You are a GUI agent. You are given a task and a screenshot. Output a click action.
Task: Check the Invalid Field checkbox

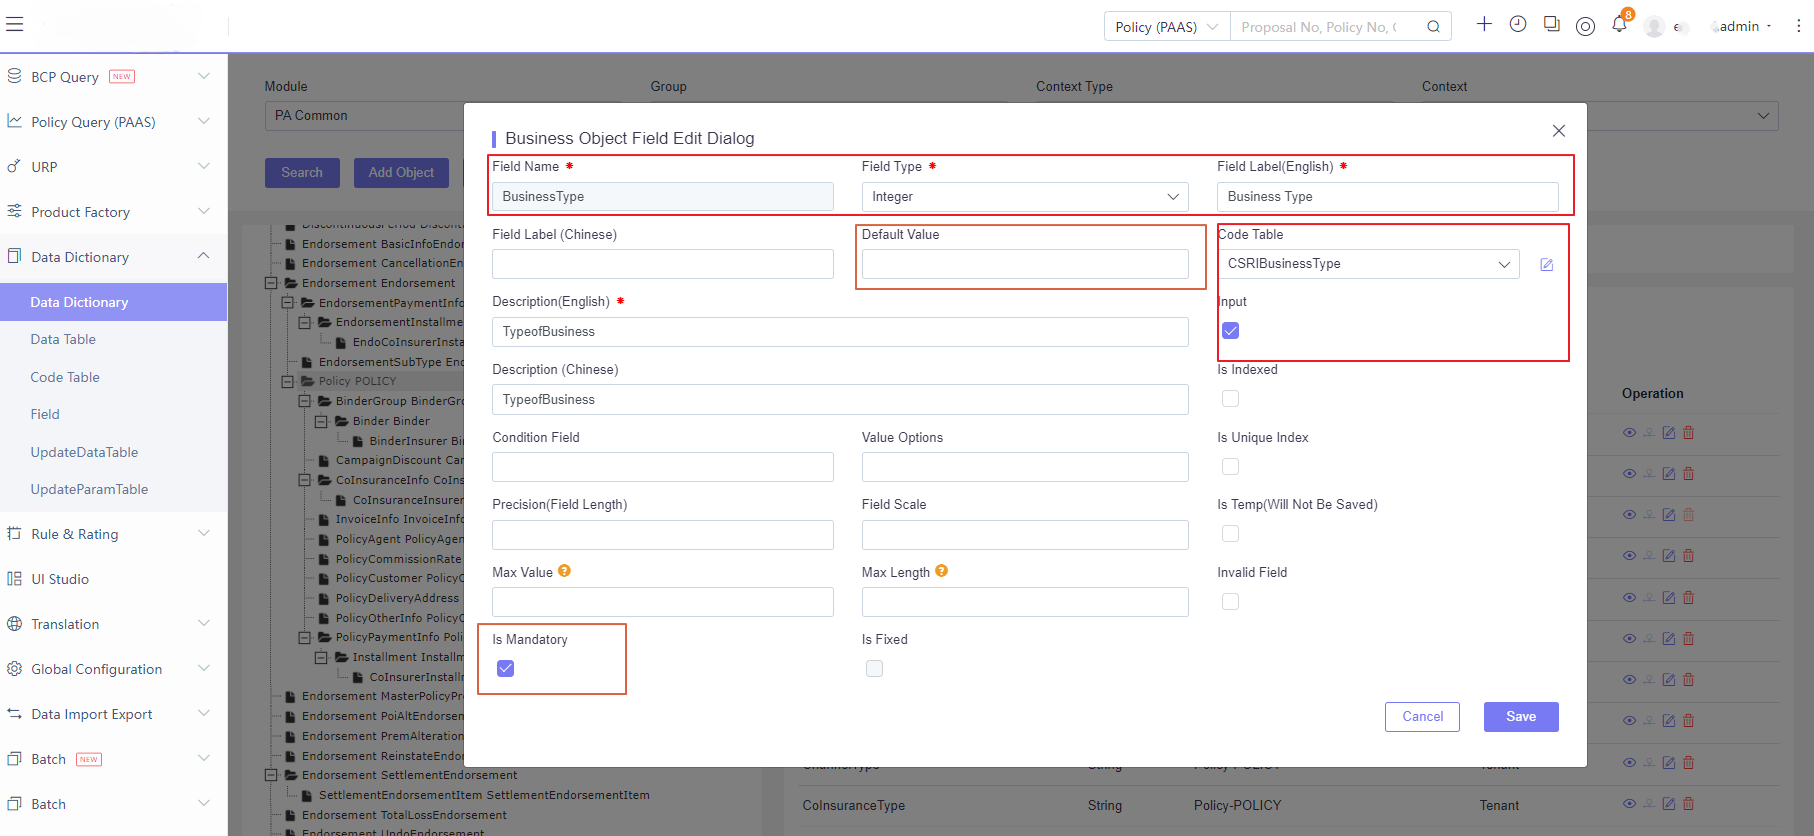pos(1230,602)
